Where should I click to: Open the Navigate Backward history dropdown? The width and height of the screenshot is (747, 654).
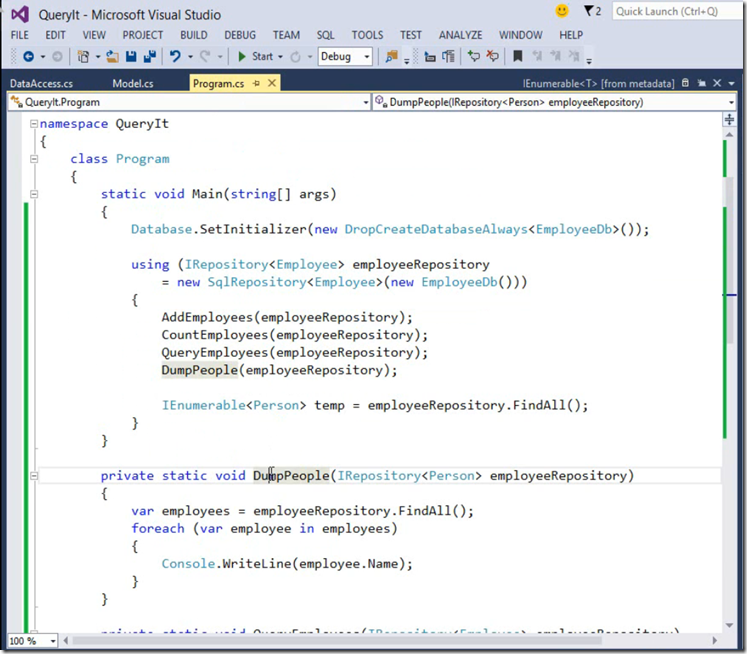click(x=43, y=57)
